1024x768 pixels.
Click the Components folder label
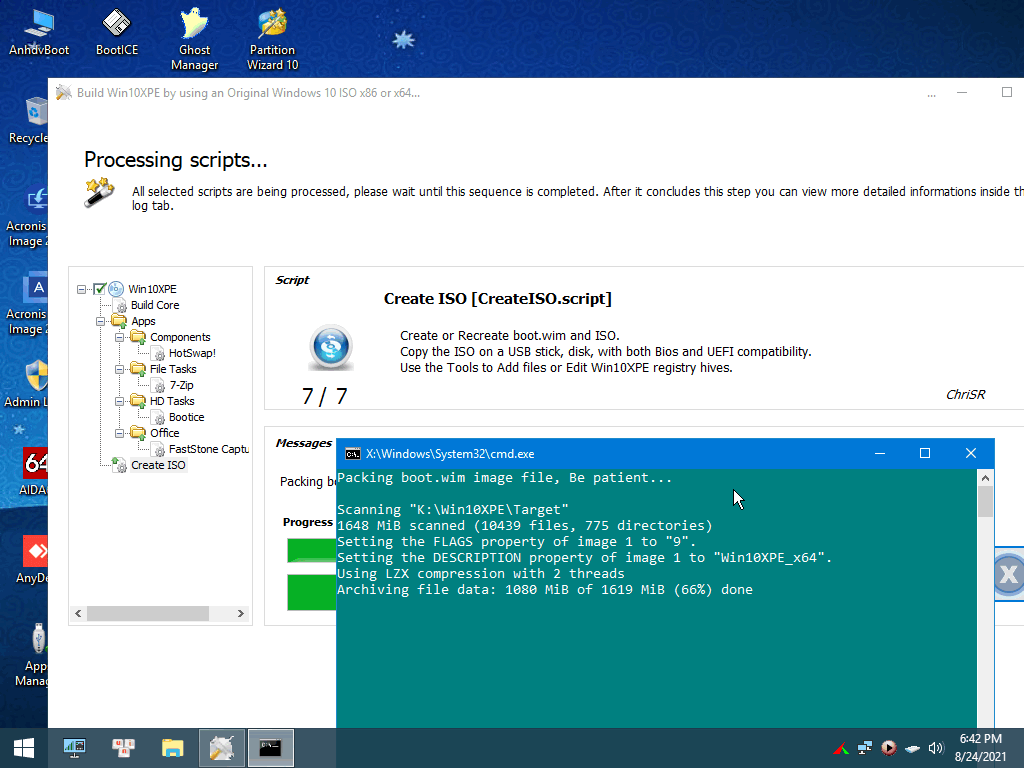[x=180, y=337]
